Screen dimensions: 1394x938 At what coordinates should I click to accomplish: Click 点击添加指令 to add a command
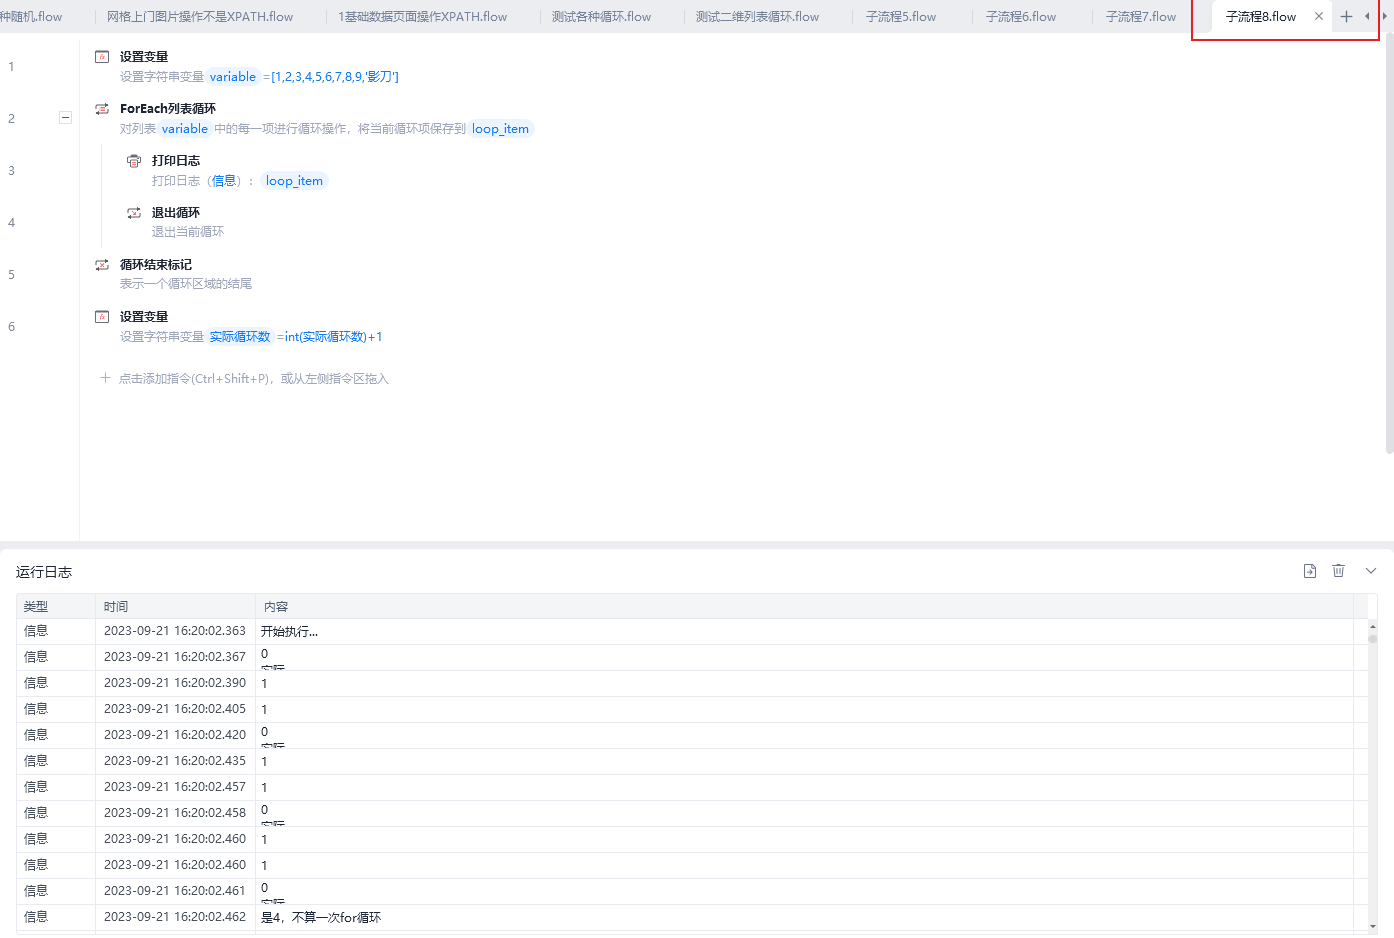244,379
